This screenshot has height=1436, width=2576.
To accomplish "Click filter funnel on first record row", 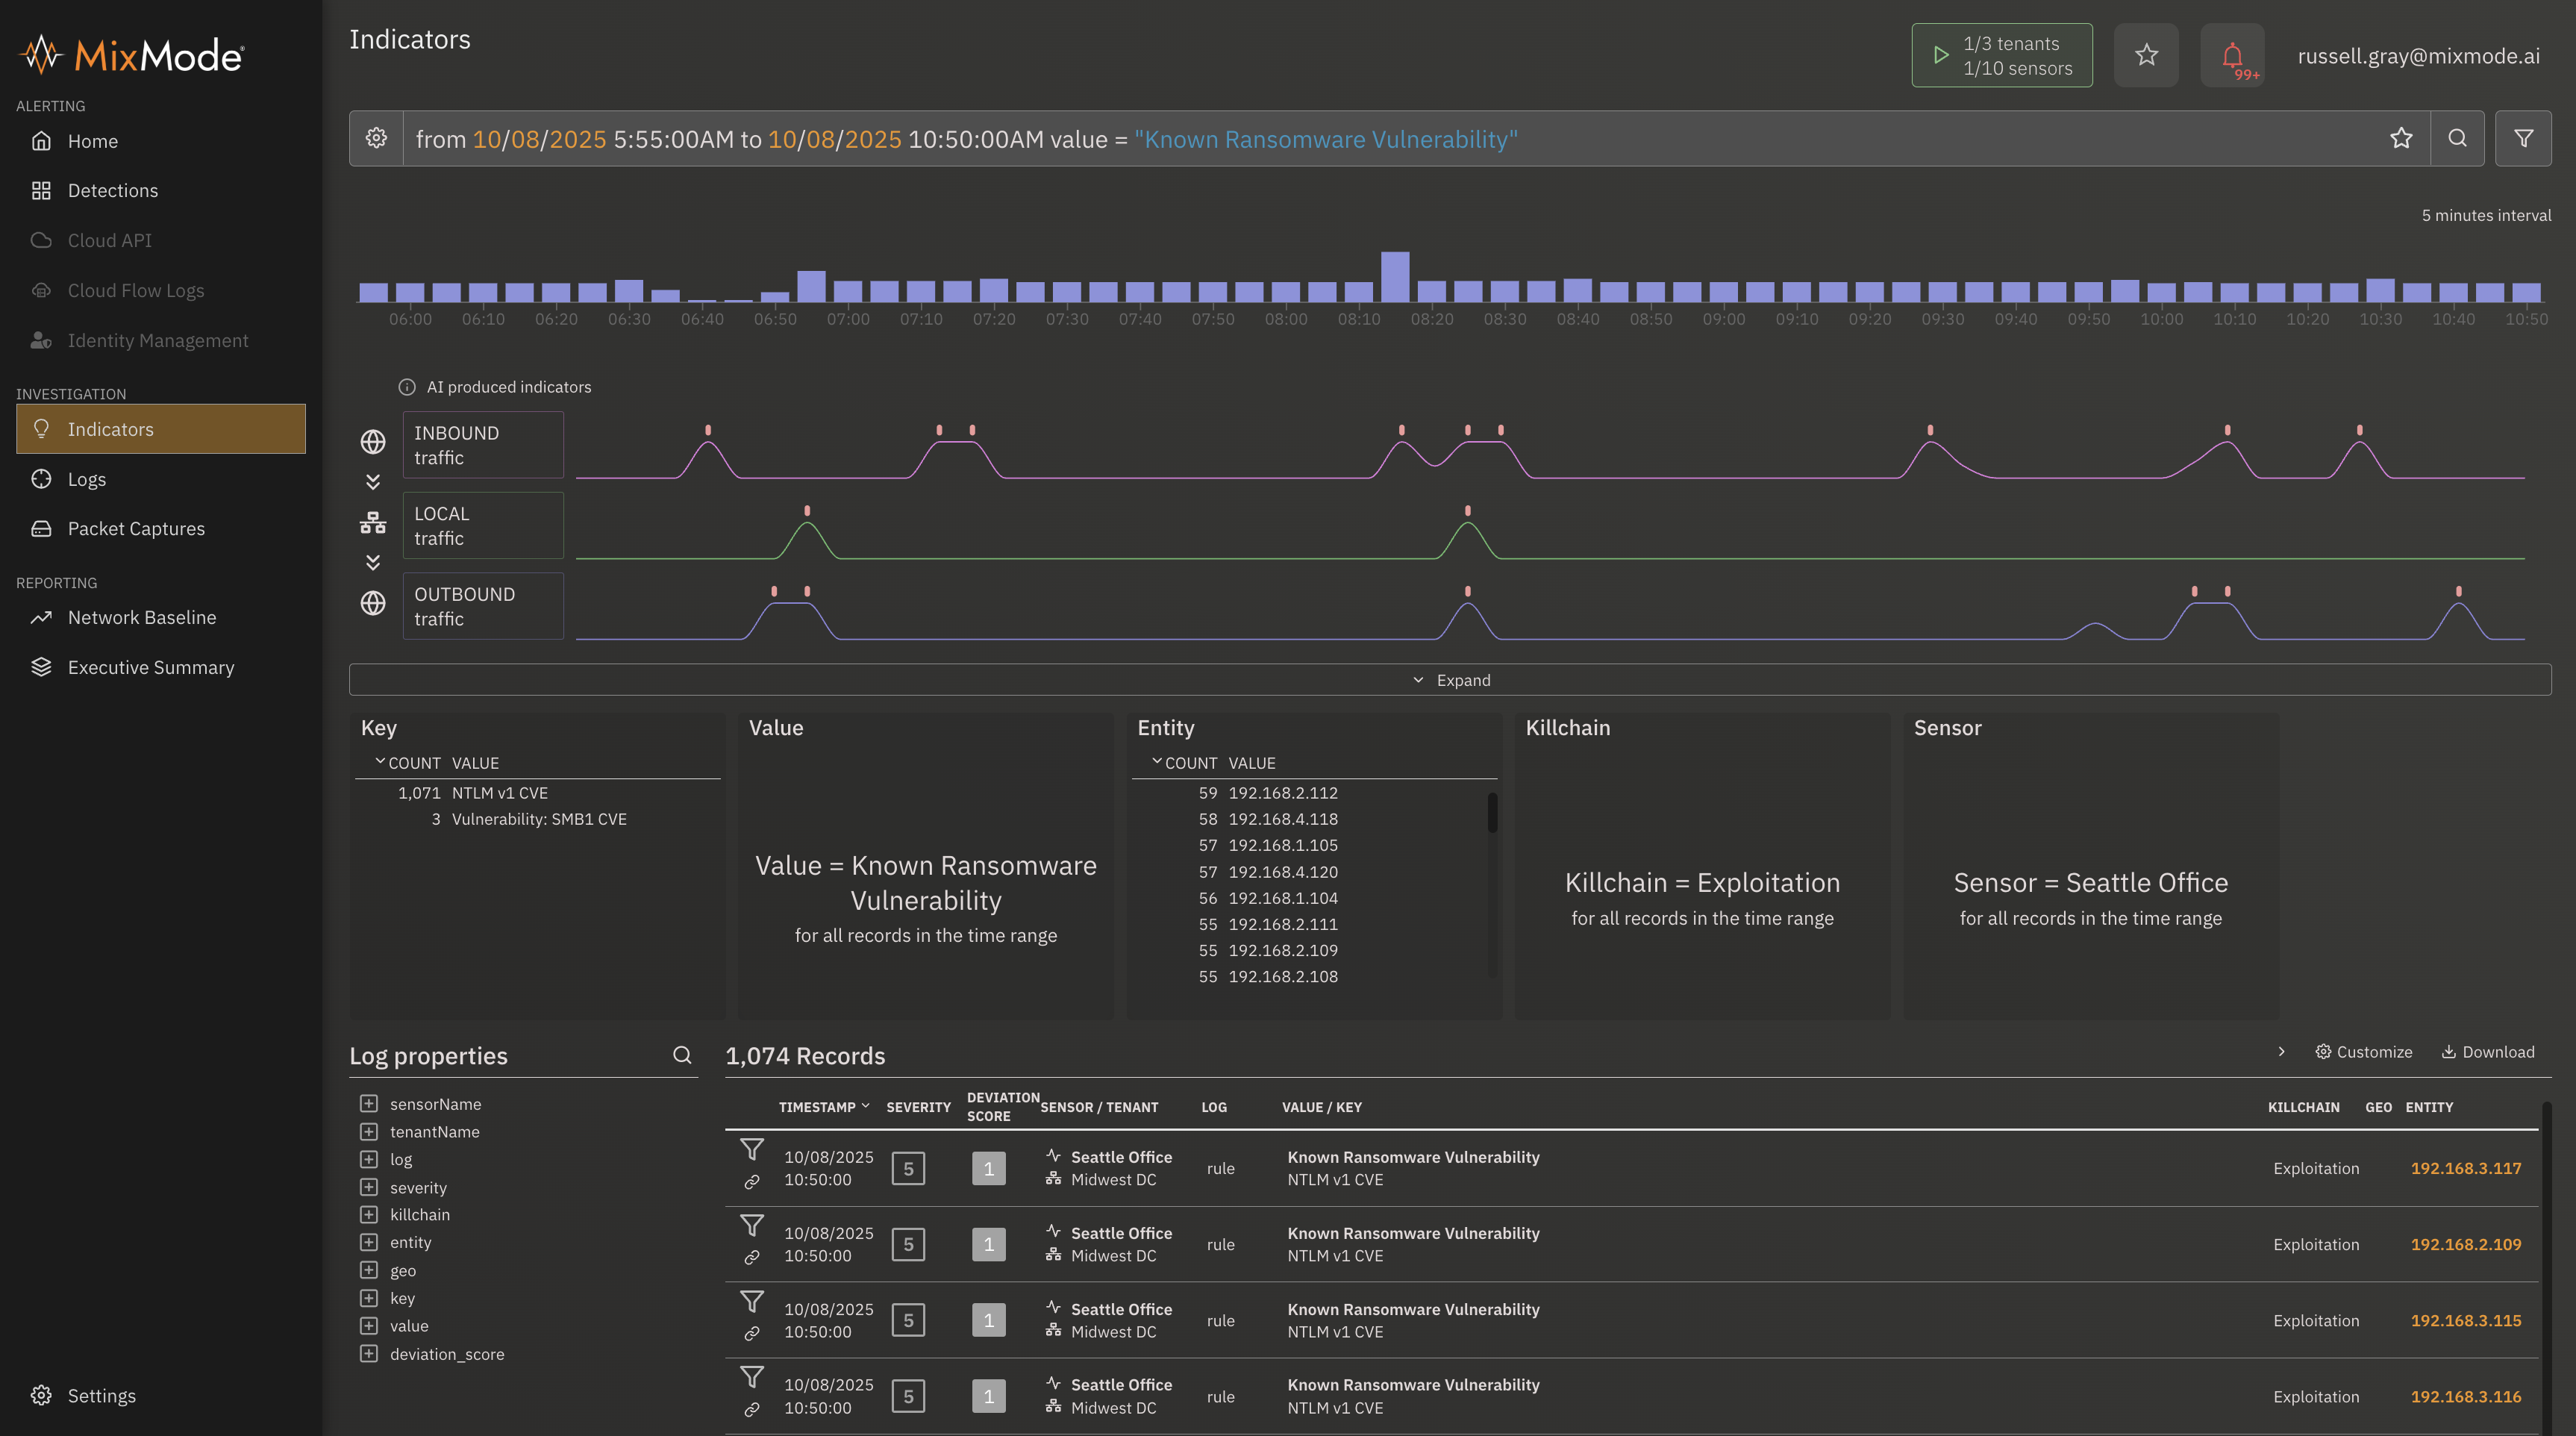I will [x=752, y=1149].
